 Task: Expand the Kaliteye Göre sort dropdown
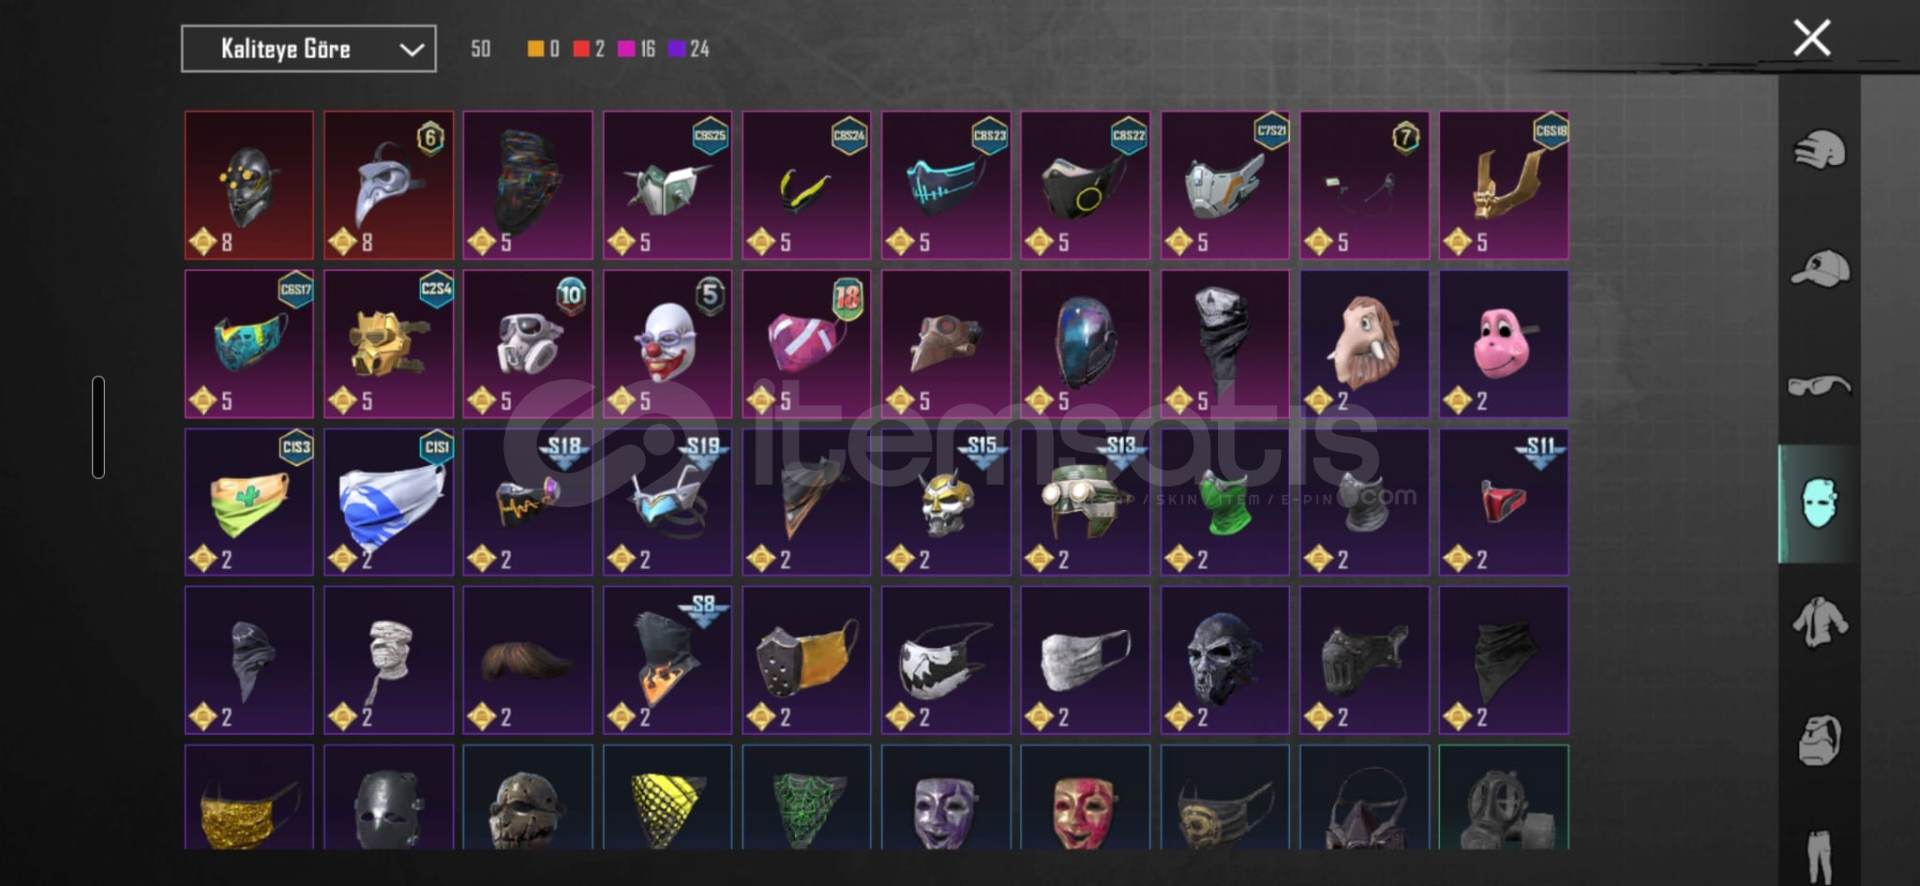click(308, 49)
